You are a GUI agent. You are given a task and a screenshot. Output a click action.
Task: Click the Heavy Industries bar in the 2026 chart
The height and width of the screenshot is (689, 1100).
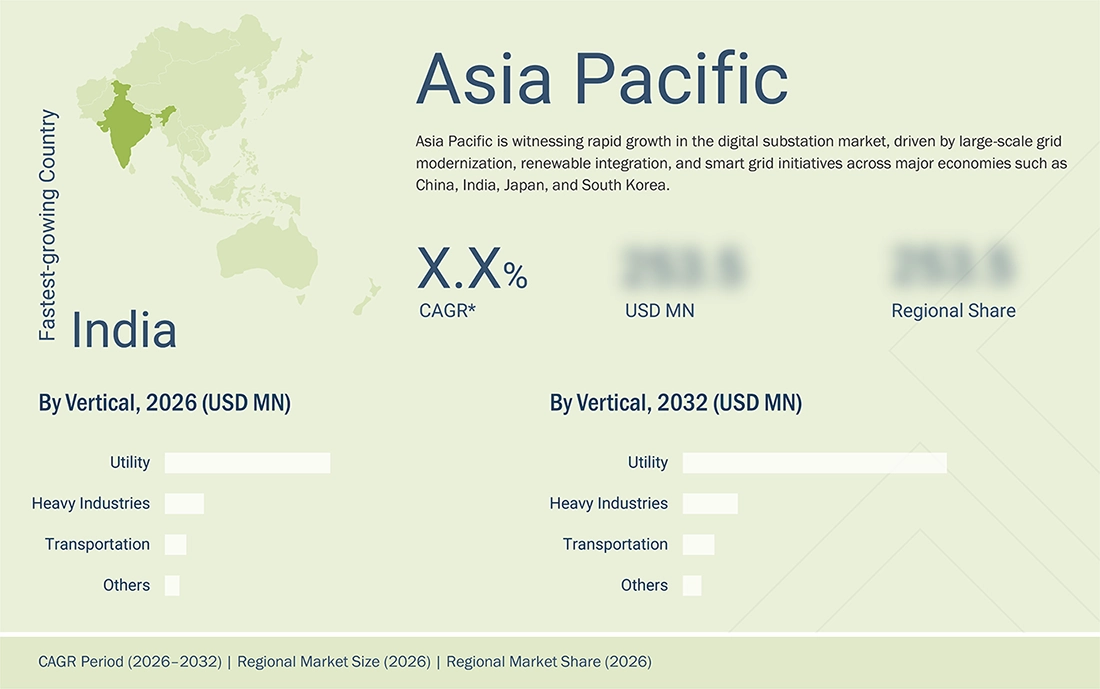185,504
